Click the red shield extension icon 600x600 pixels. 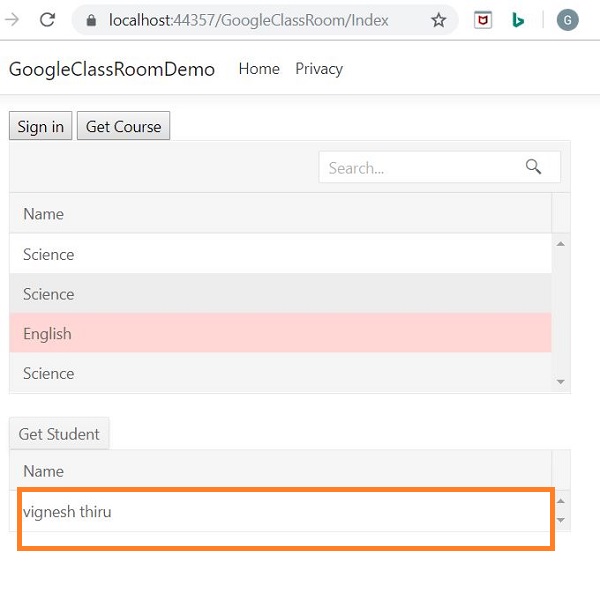coord(483,20)
